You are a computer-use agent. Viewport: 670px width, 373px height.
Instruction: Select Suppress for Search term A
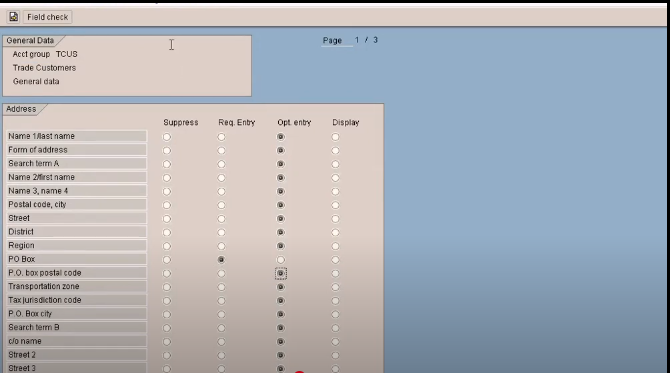[x=167, y=164]
